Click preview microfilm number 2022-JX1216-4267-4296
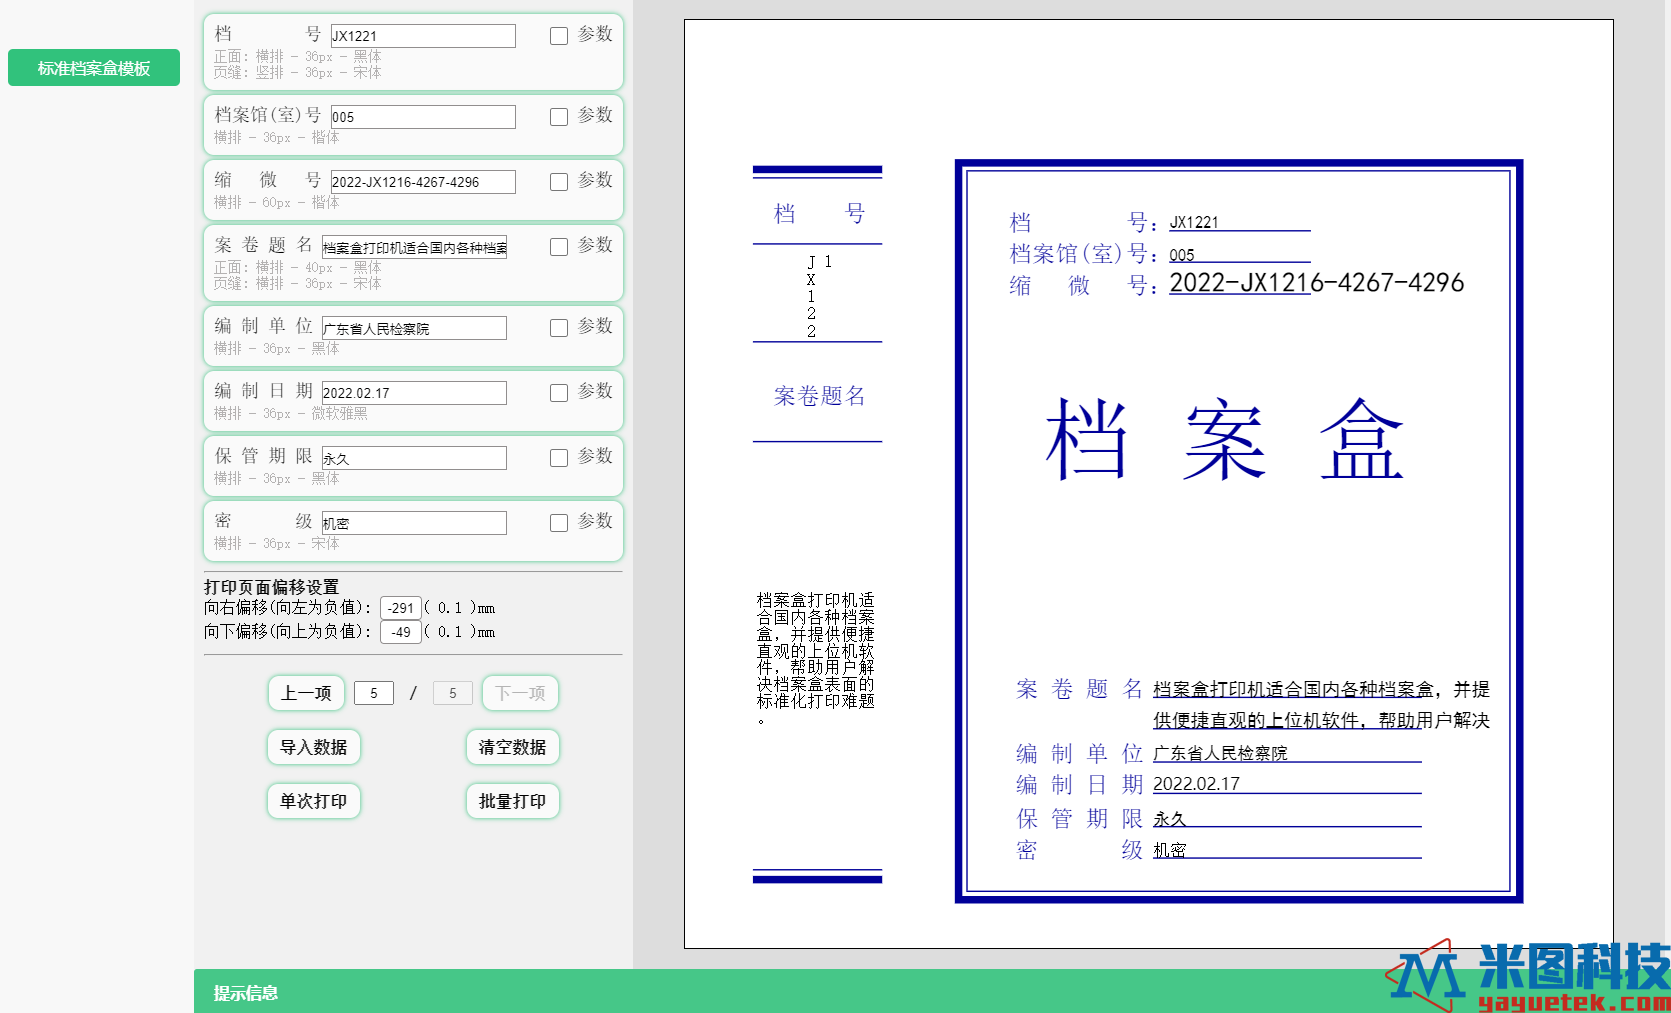Viewport: 1671px width, 1013px height. [1317, 283]
